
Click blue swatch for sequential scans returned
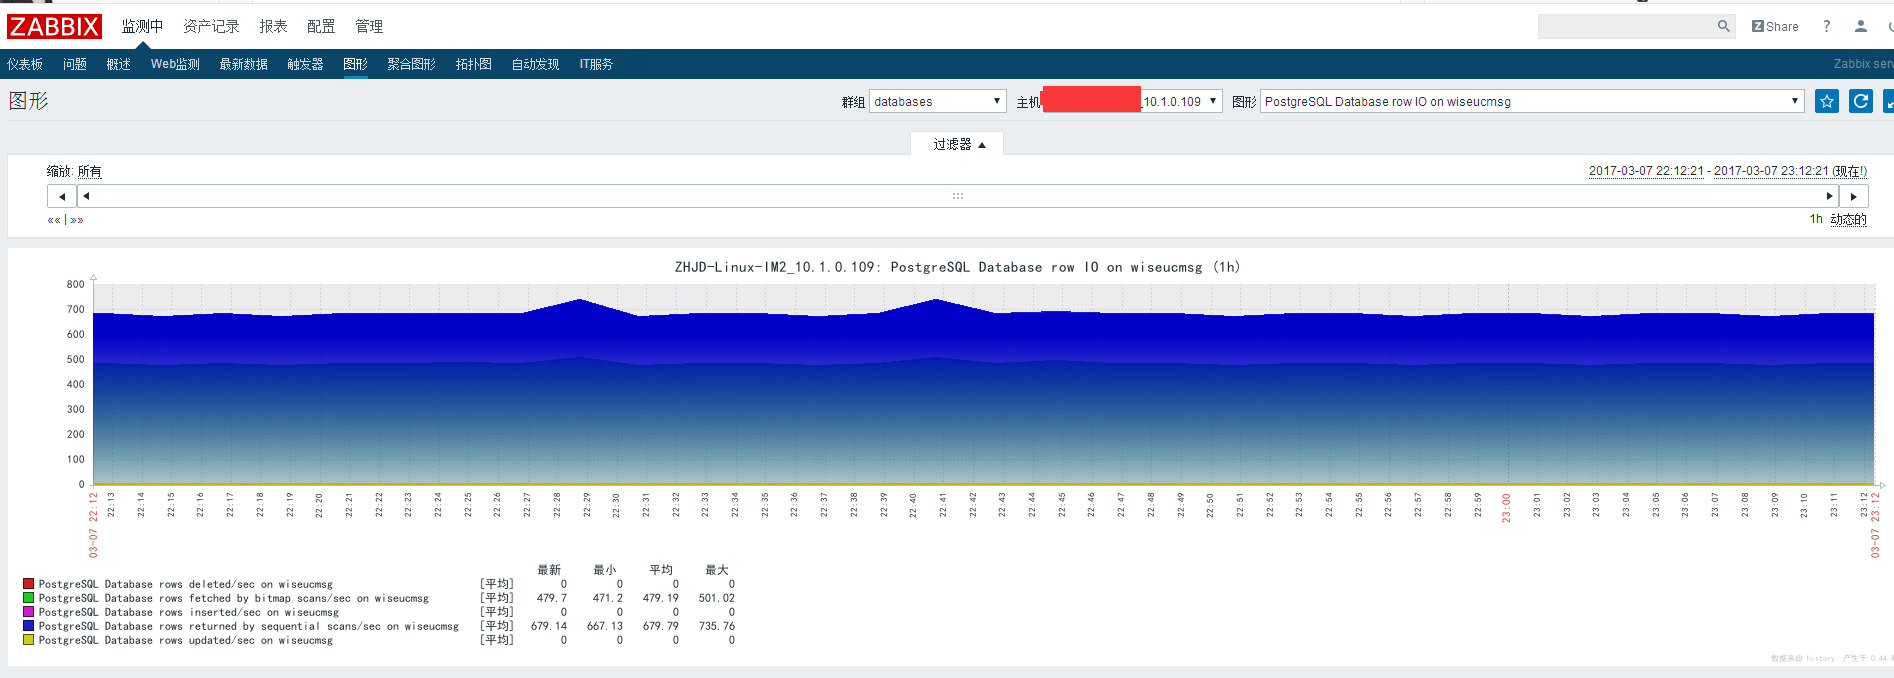point(29,626)
